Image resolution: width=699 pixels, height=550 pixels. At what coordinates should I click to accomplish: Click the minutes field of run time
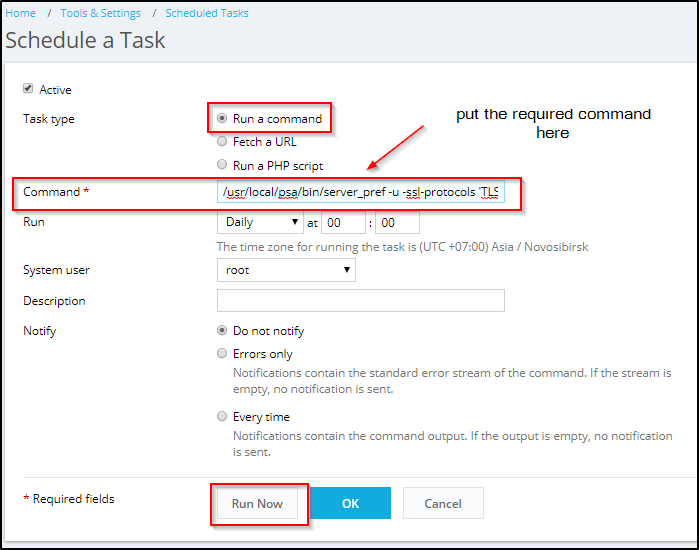396,222
